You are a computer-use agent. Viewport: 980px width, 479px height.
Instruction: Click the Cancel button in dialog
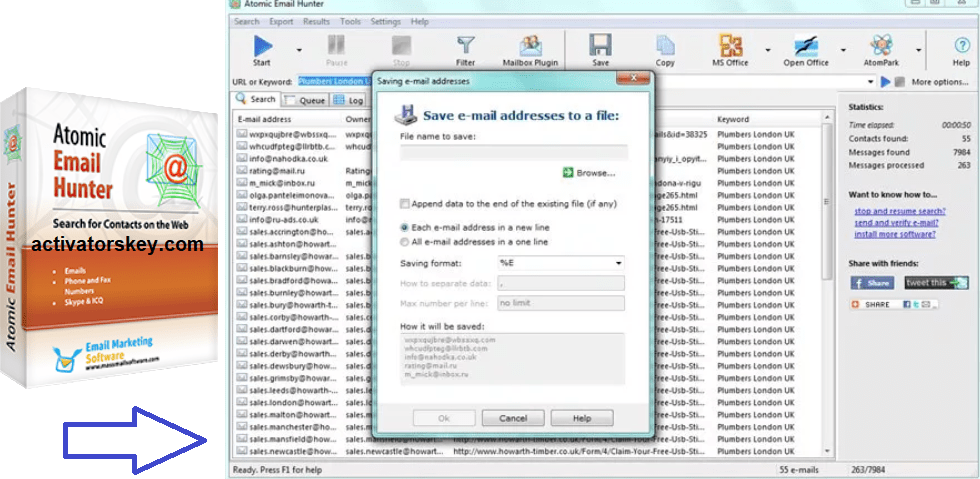512,417
